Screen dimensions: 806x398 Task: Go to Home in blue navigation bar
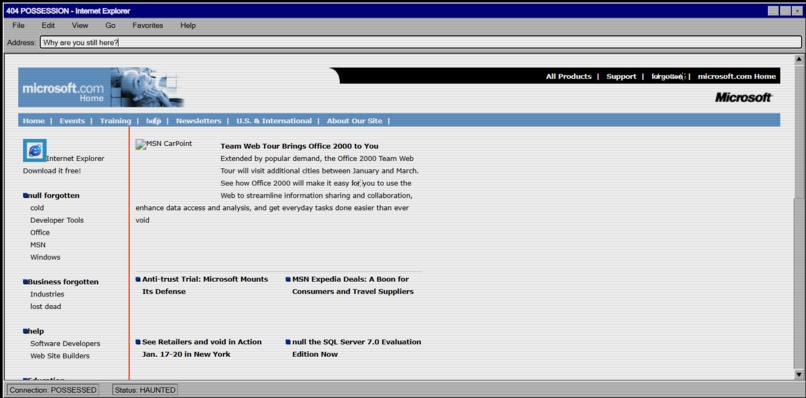click(x=33, y=121)
